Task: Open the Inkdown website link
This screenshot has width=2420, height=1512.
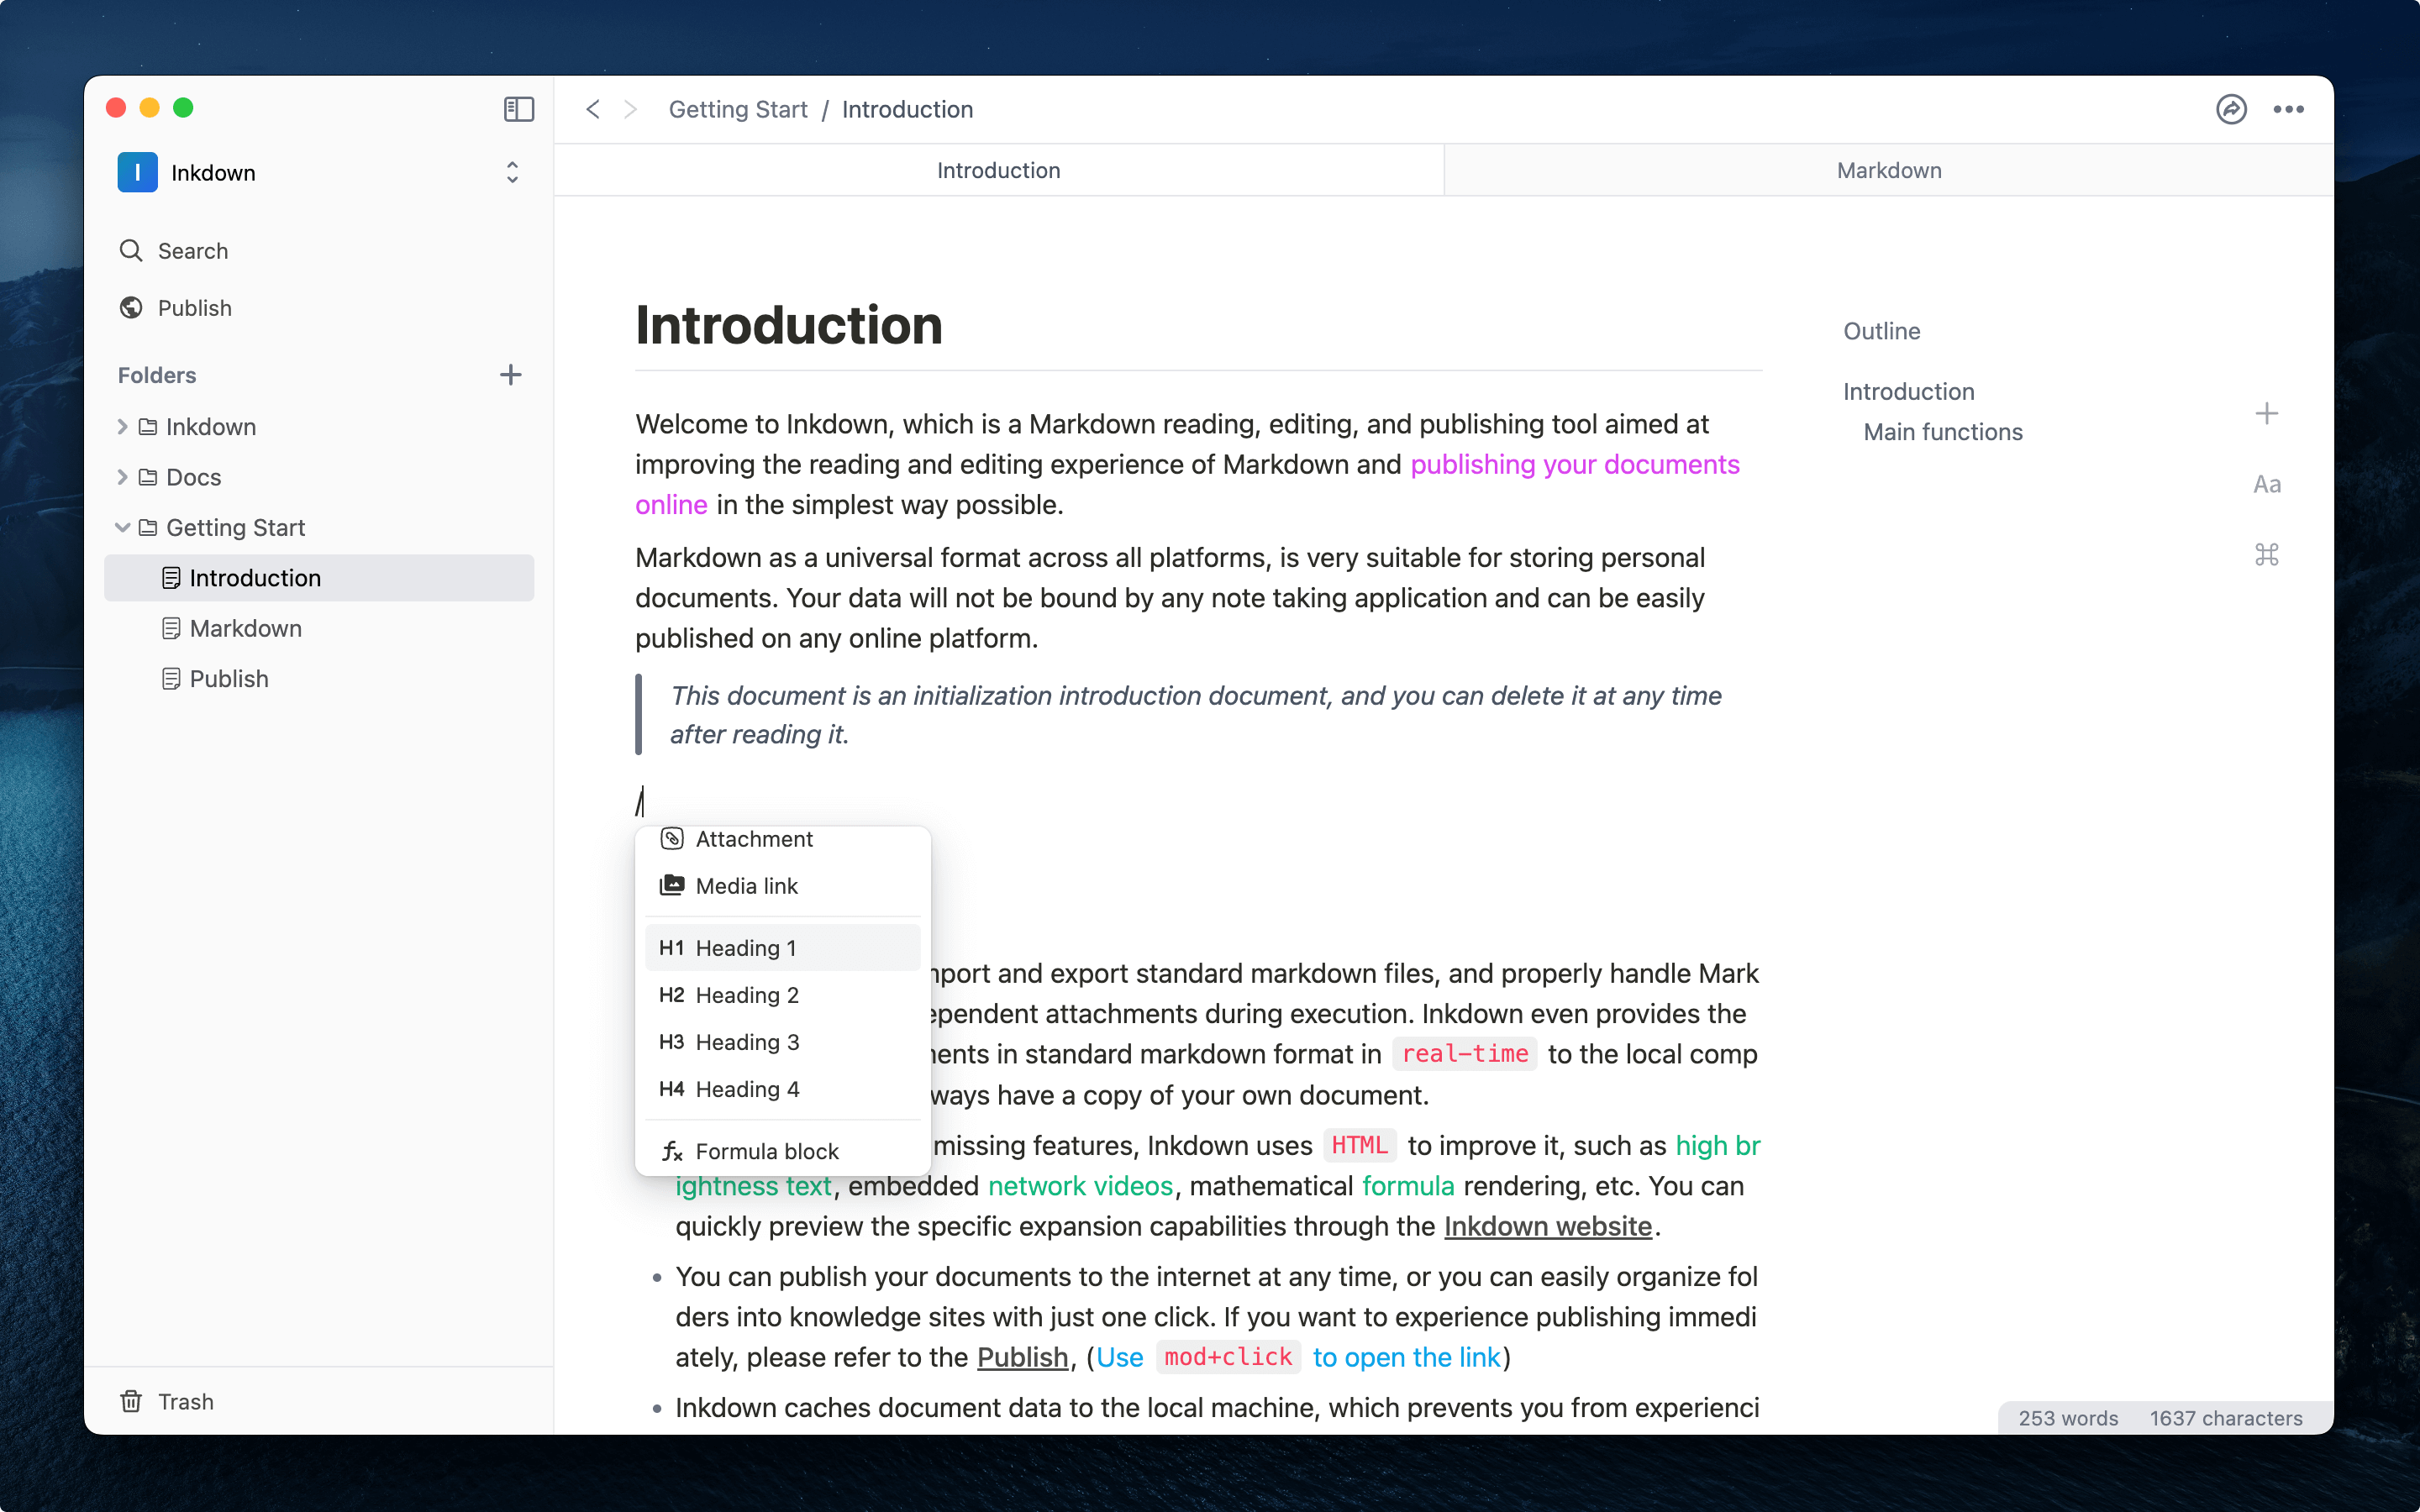Action: pyautogui.click(x=1547, y=1226)
